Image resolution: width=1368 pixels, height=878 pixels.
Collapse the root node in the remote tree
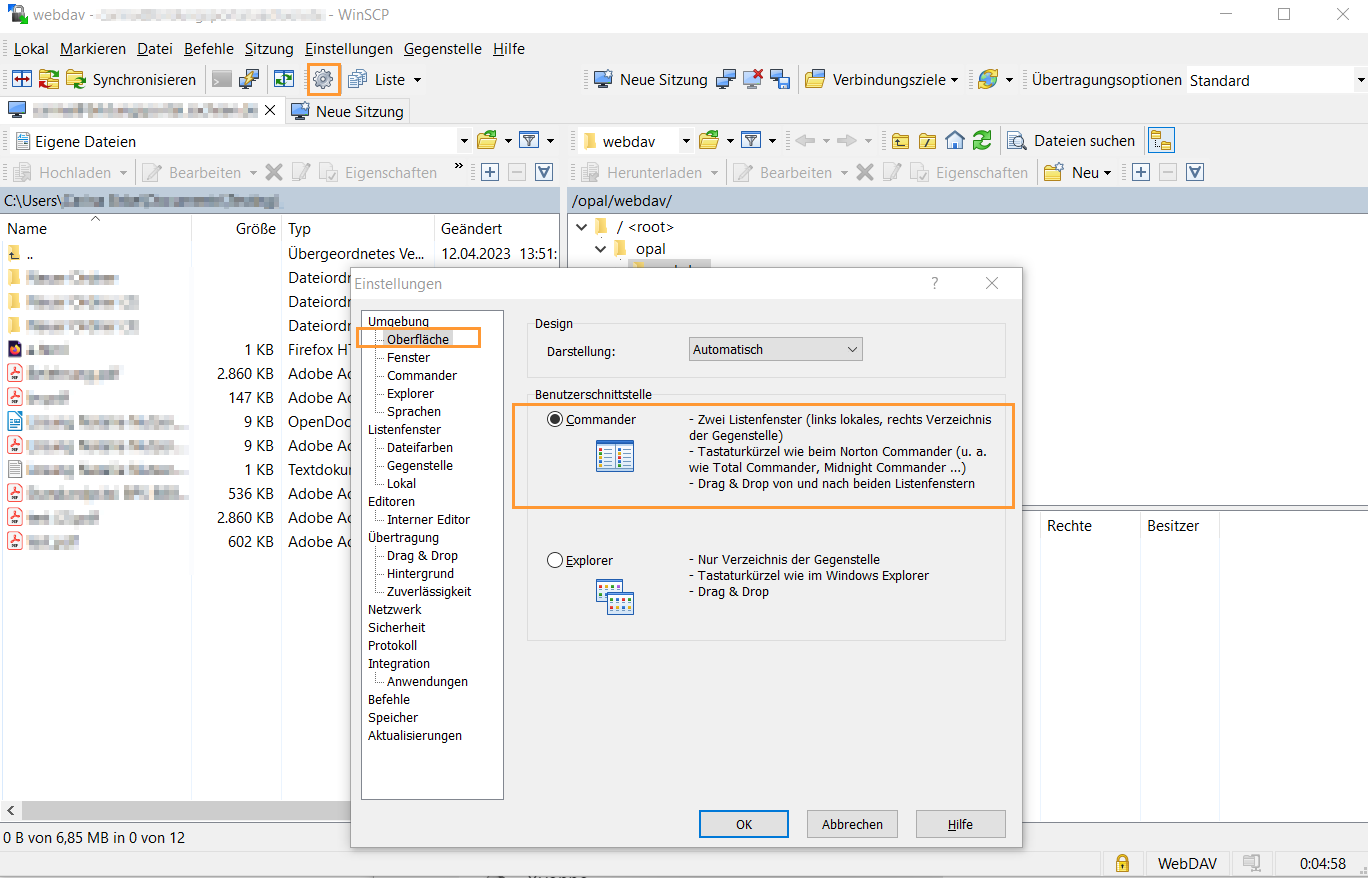pos(581,226)
